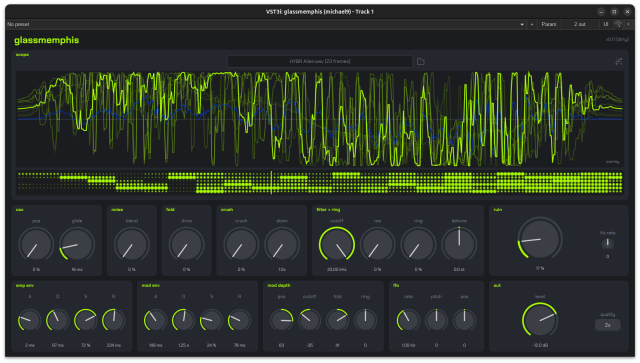This screenshot has width=640, height=363.
Task: Open the Param menu button
Action: [x=549, y=24]
